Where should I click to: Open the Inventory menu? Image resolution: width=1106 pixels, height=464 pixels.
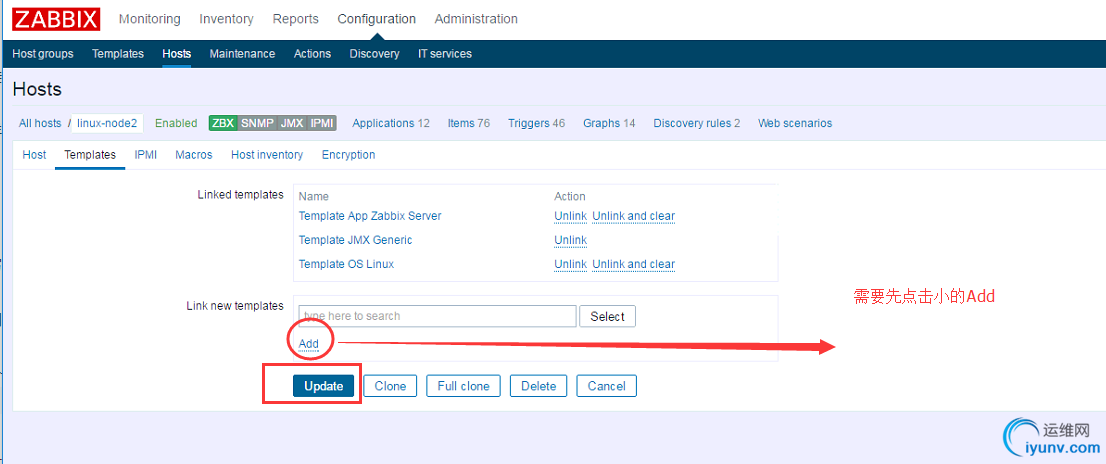point(226,19)
